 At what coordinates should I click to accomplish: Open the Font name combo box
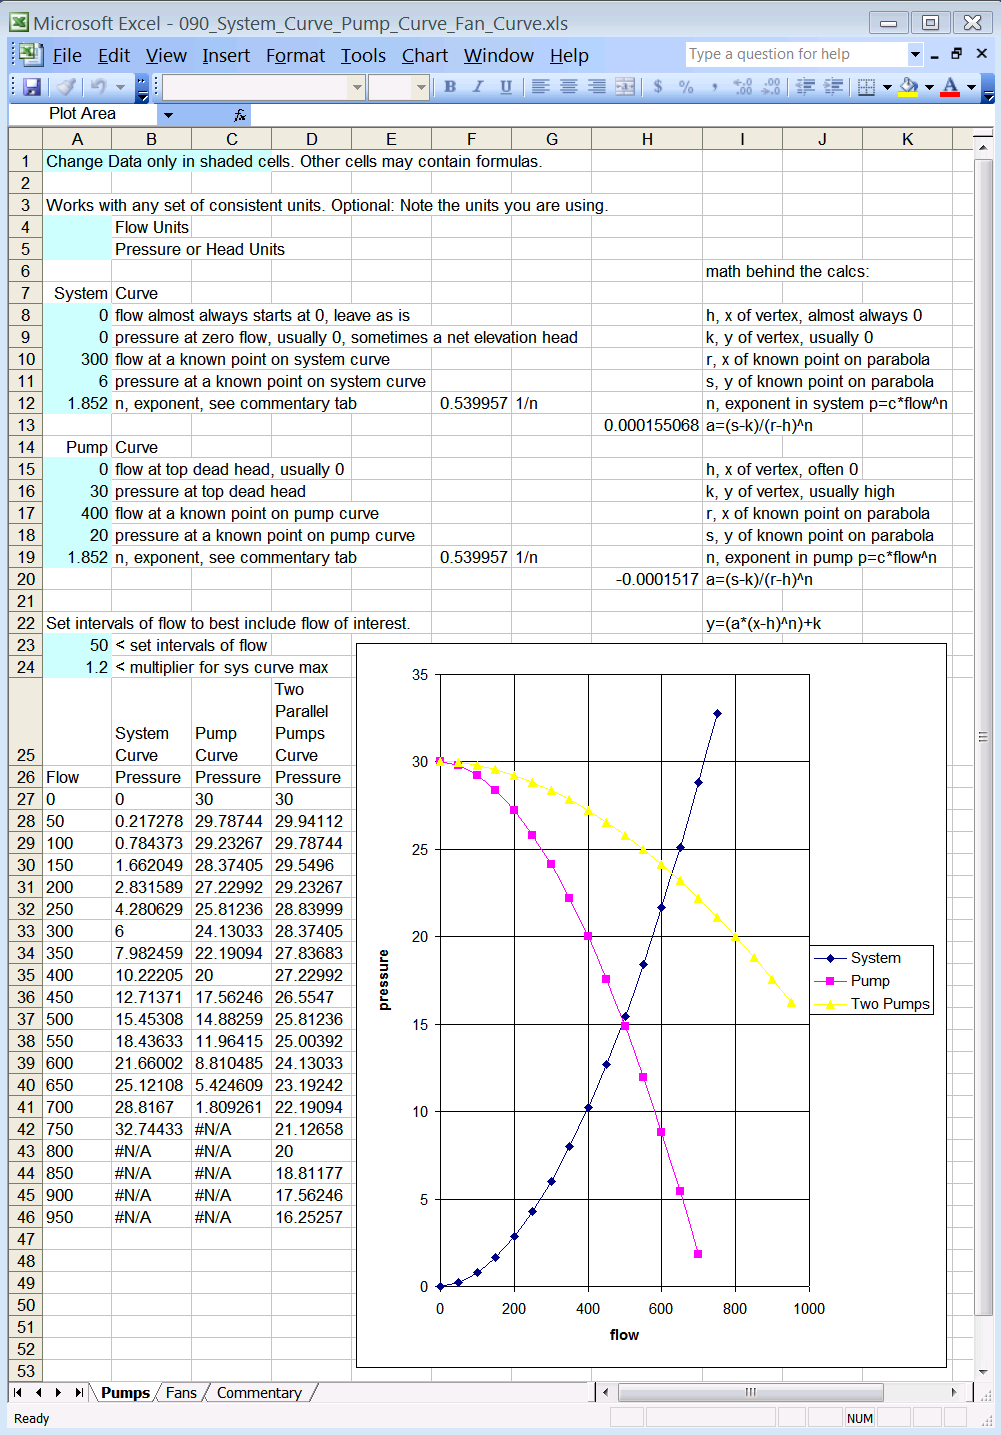coord(264,87)
